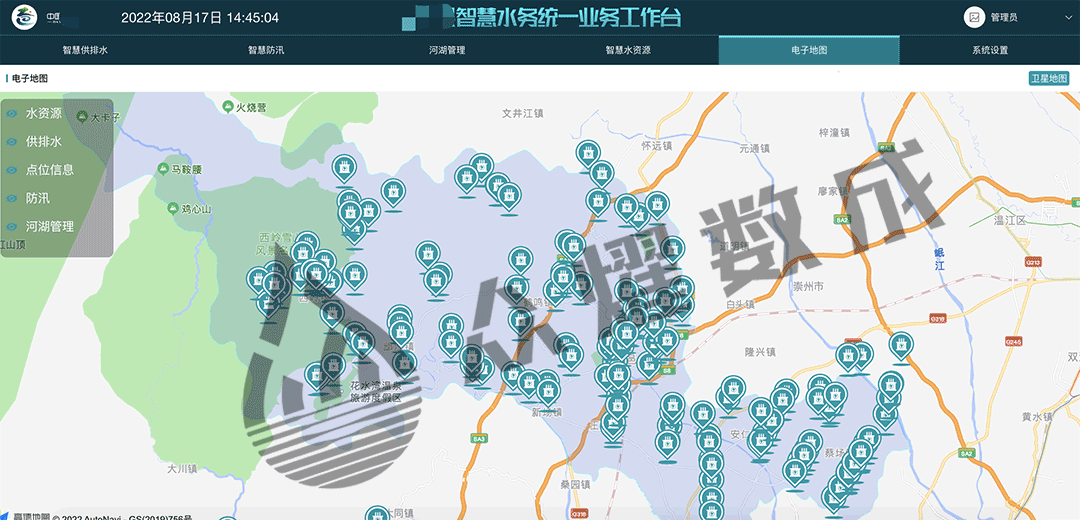Click the 桑园镇 town label

point(575,483)
